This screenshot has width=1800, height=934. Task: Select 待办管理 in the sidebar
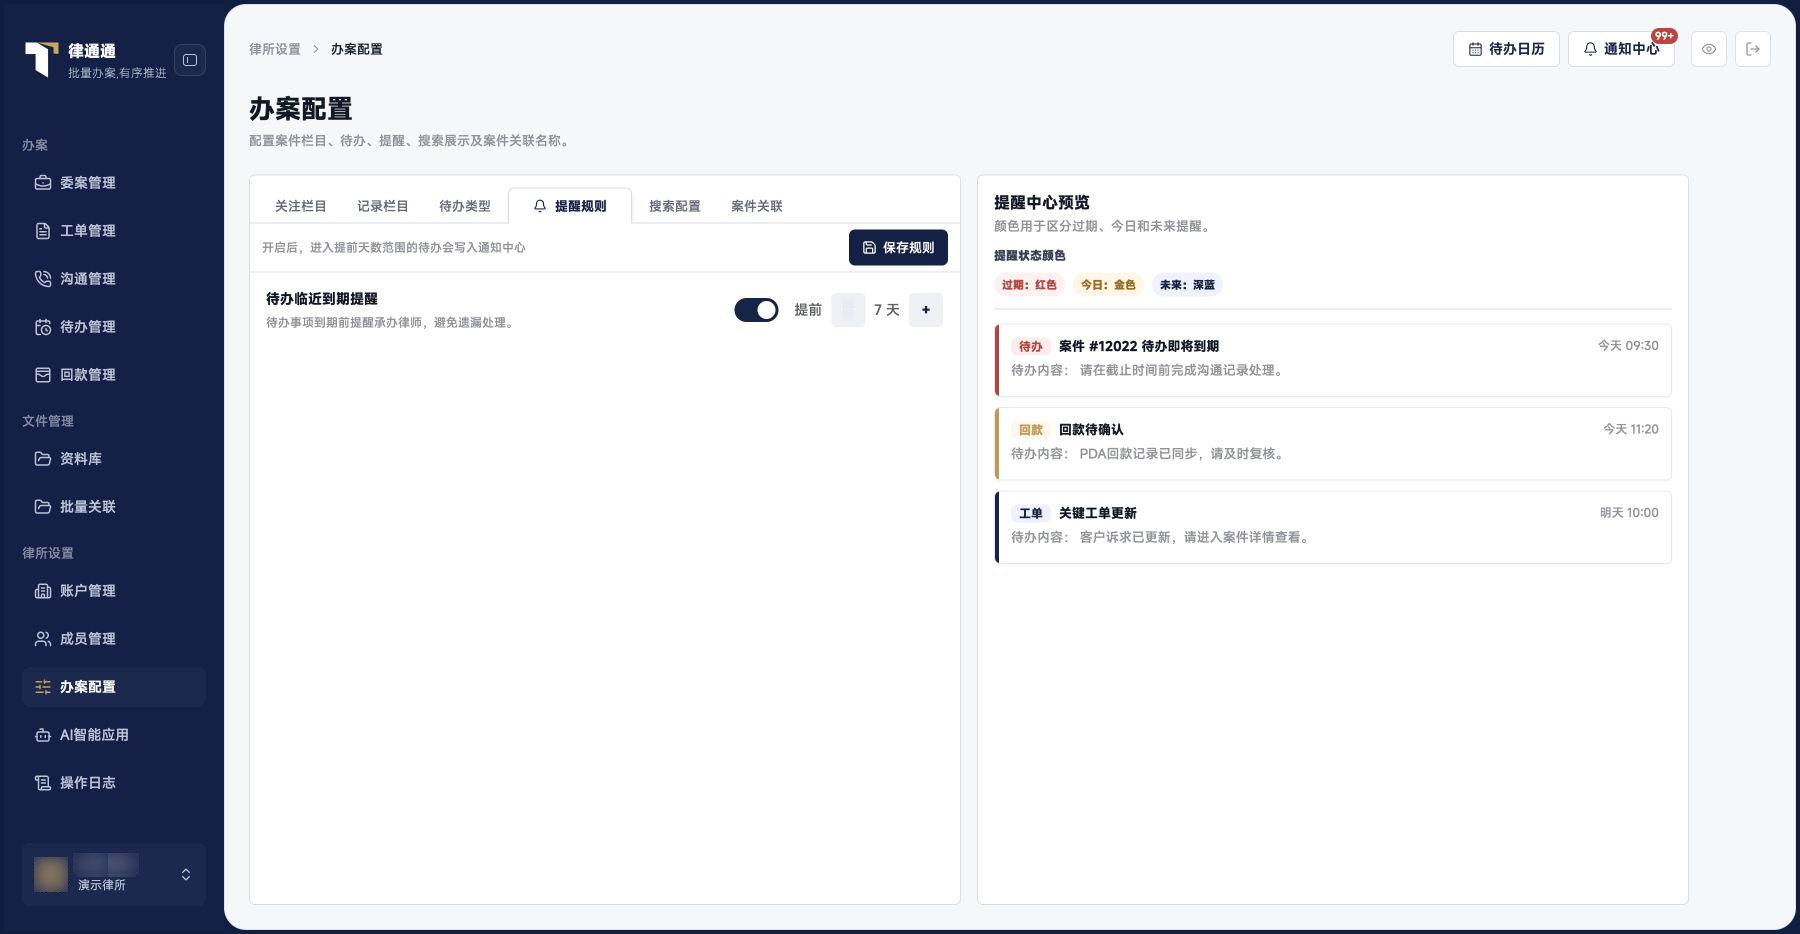114,327
